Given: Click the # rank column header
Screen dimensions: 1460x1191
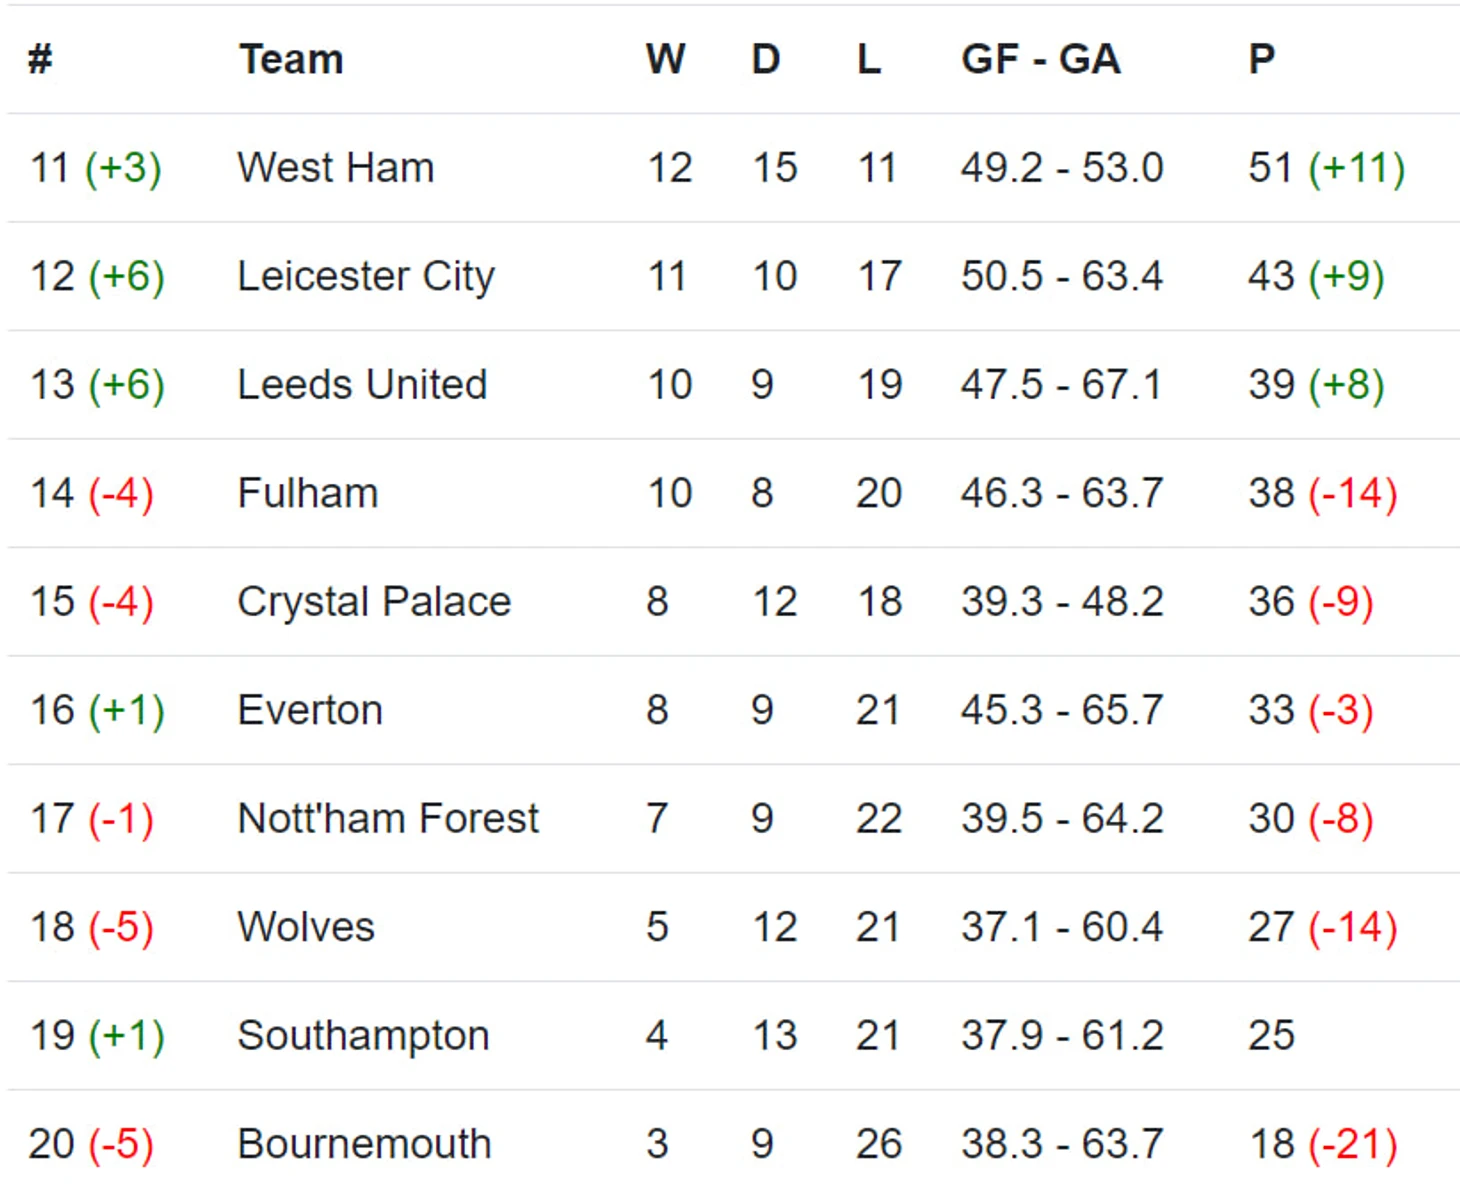Looking at the screenshot, I should [x=40, y=59].
